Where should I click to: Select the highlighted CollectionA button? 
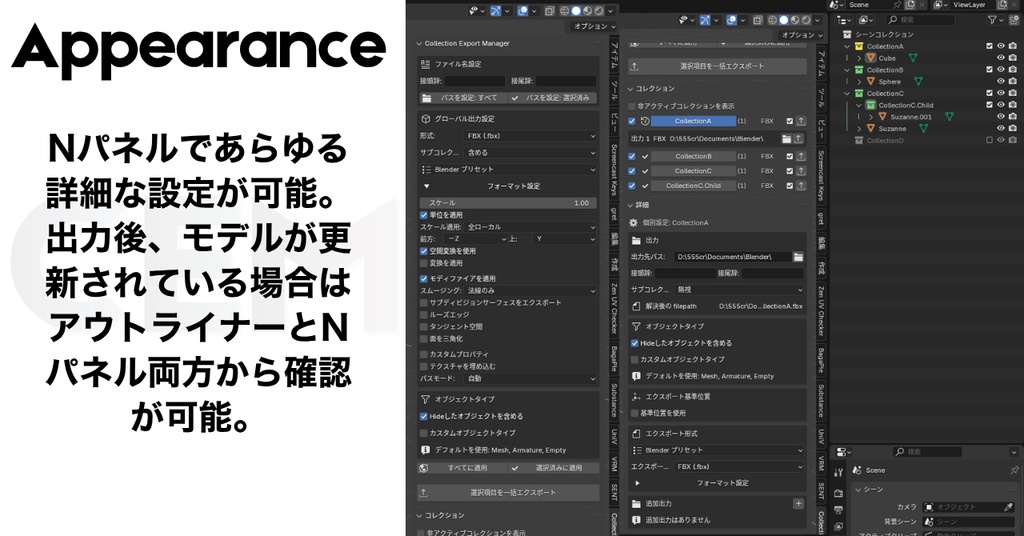tap(693, 121)
